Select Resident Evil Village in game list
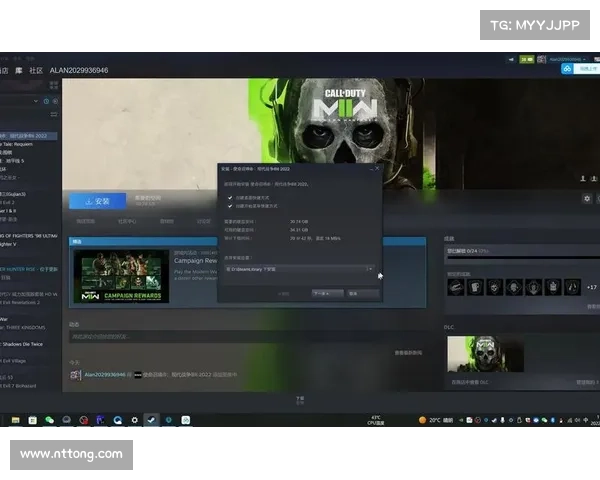 (13, 361)
